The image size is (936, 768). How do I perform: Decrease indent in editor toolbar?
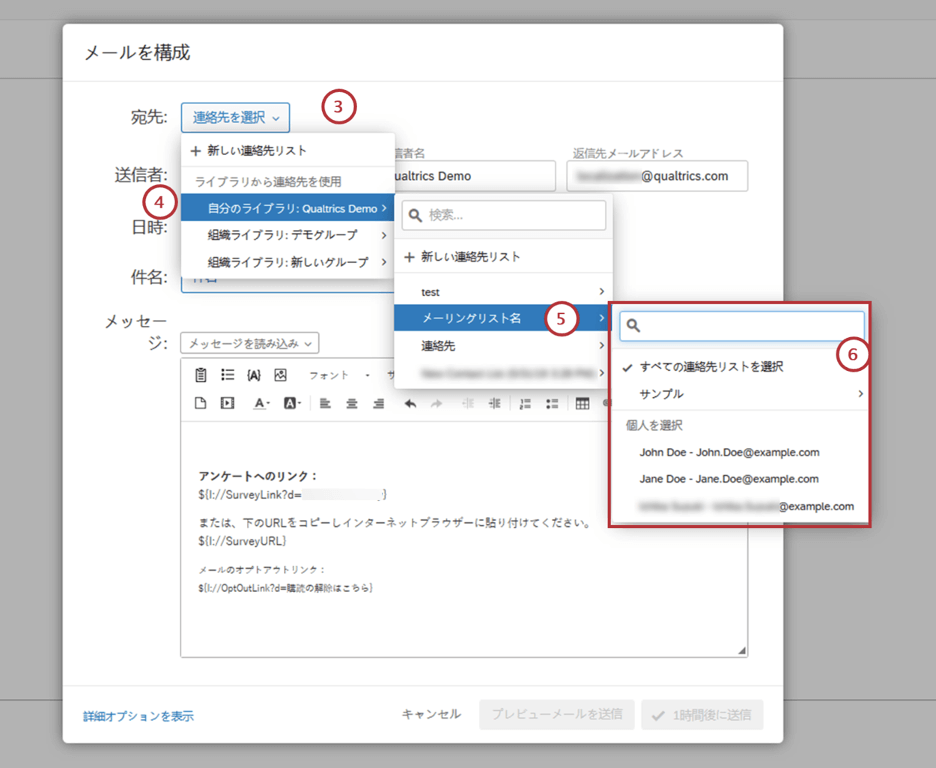468,404
